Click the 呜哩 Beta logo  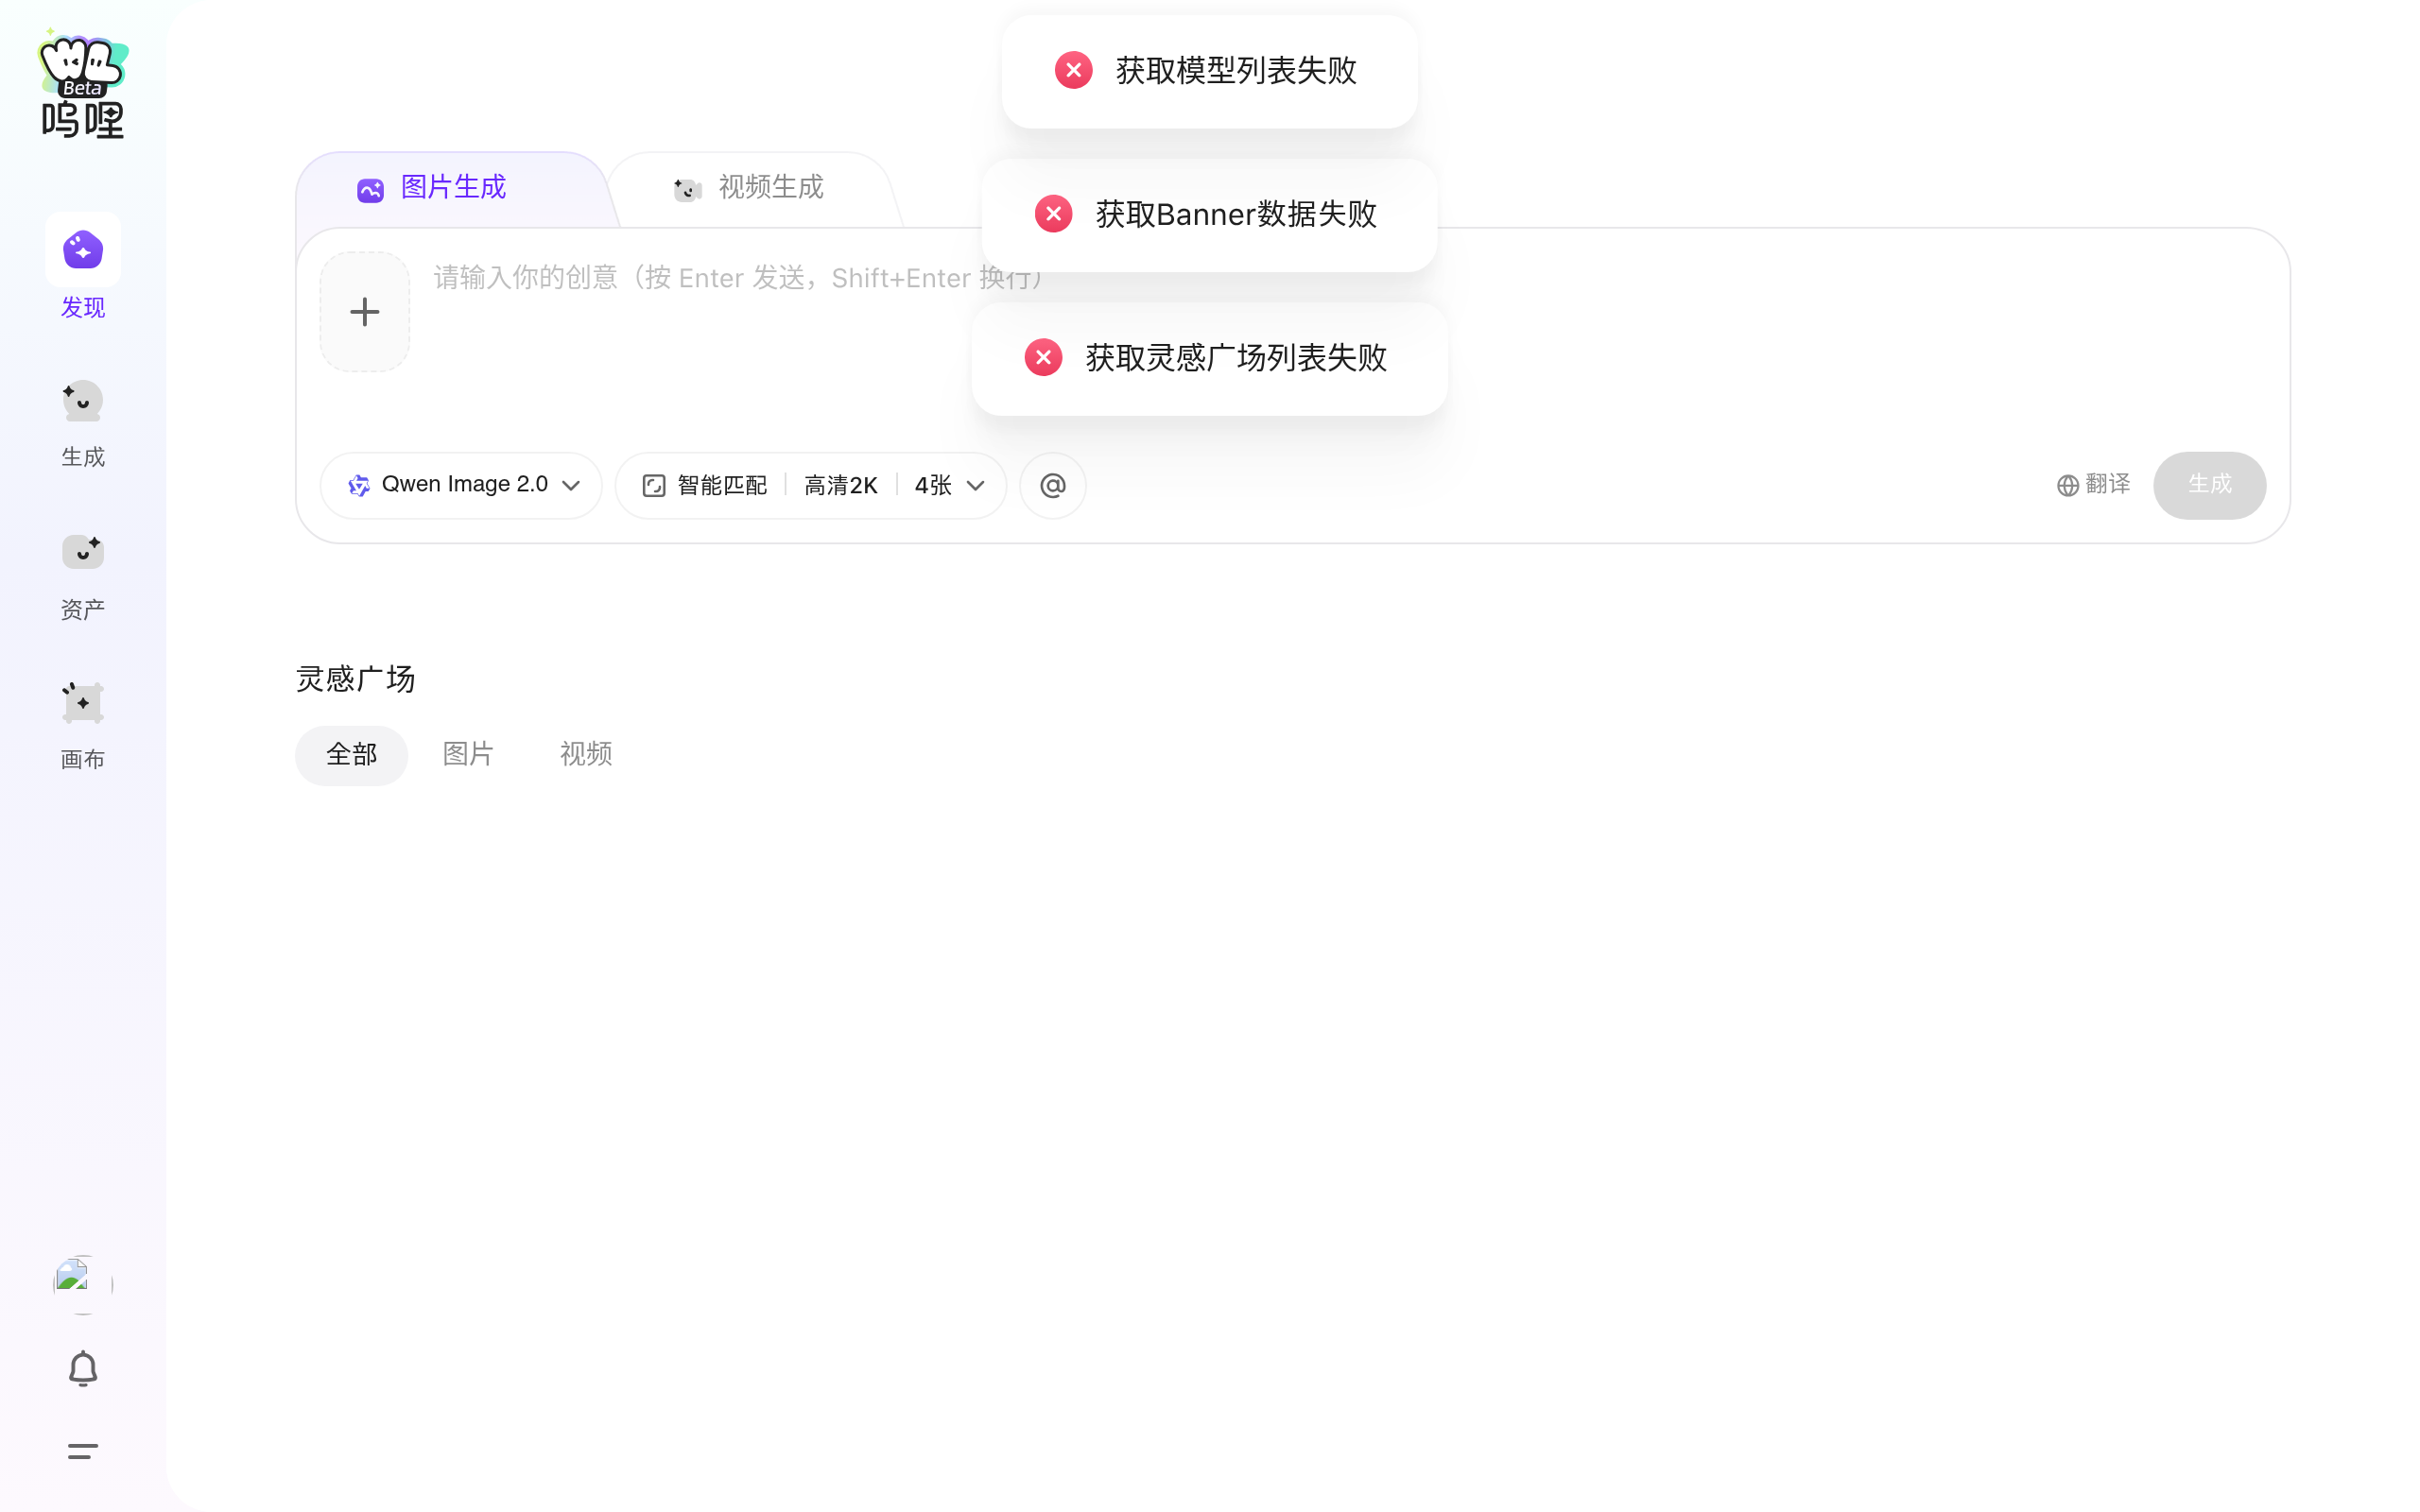(83, 85)
